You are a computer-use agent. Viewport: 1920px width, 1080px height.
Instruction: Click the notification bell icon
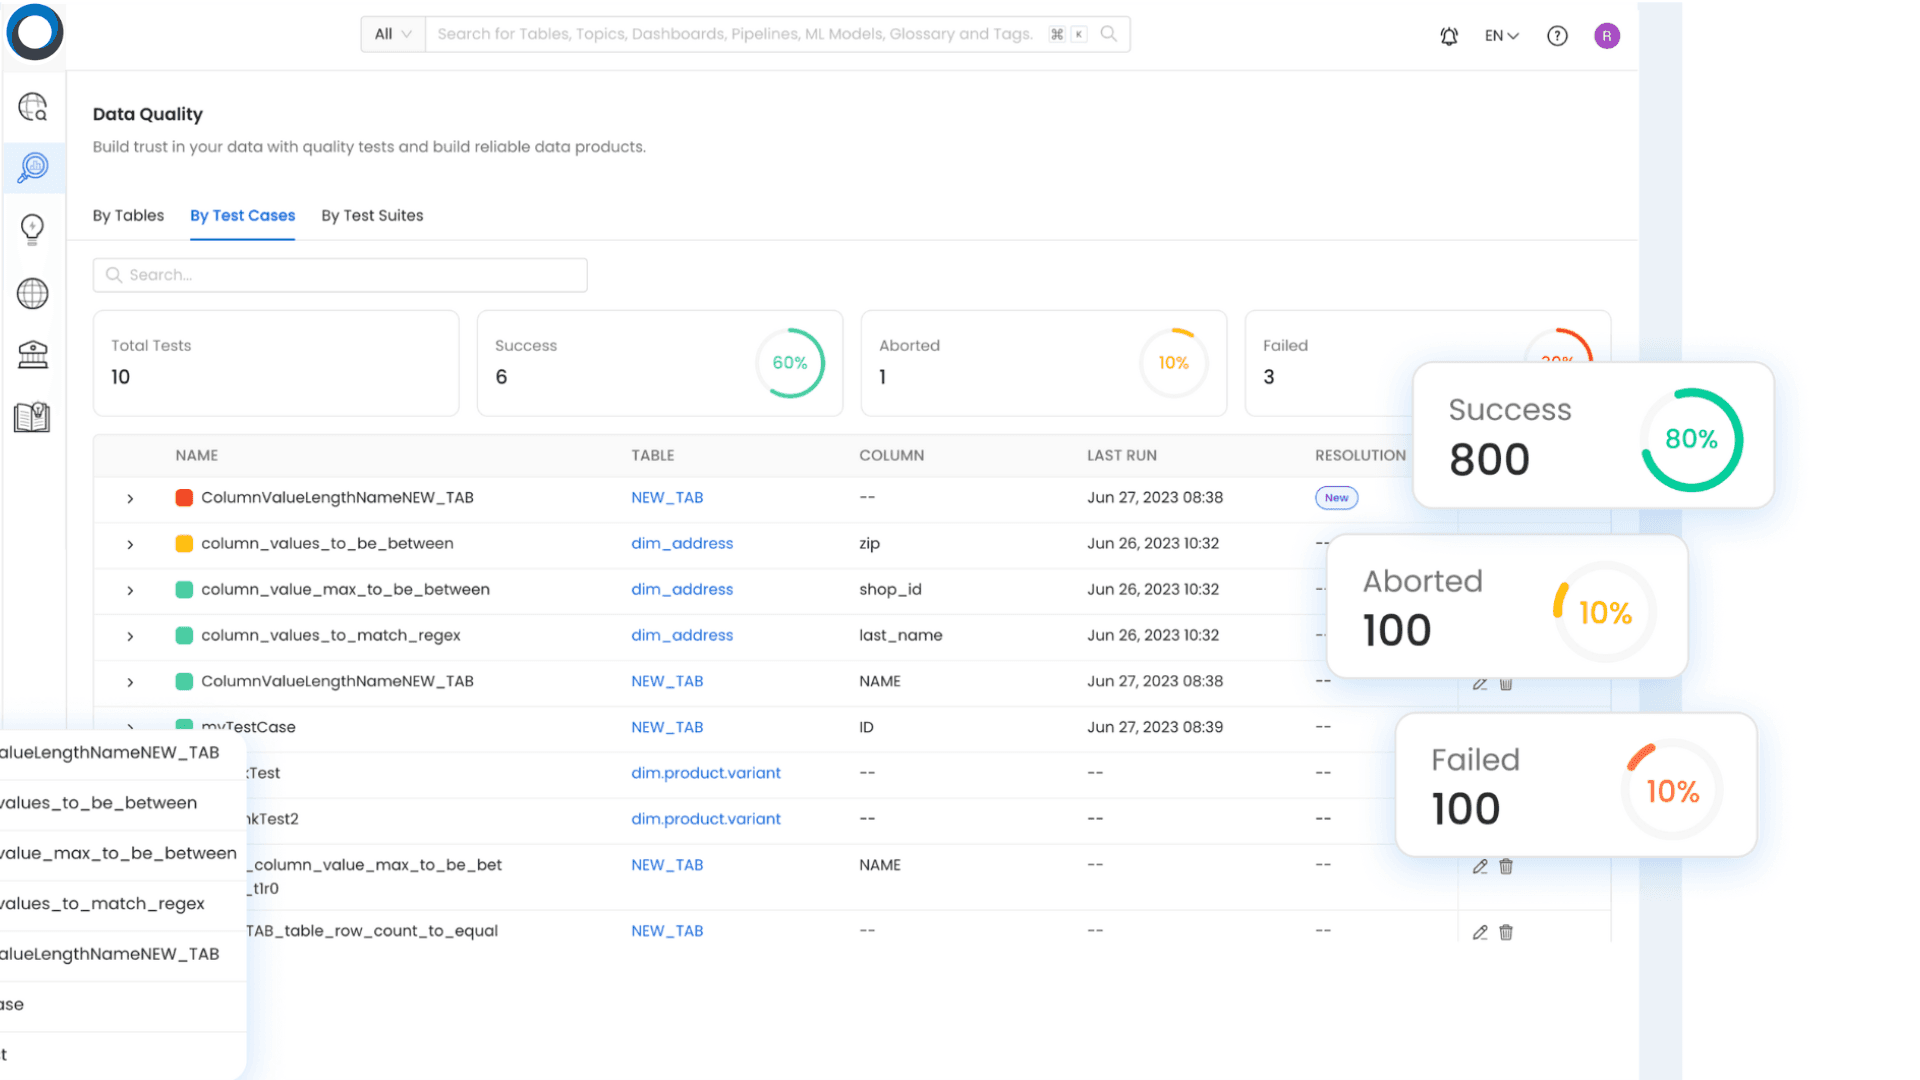[x=1449, y=36]
